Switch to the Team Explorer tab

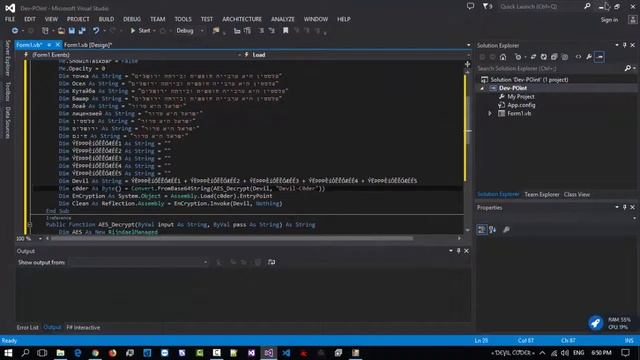pyautogui.click(x=542, y=195)
